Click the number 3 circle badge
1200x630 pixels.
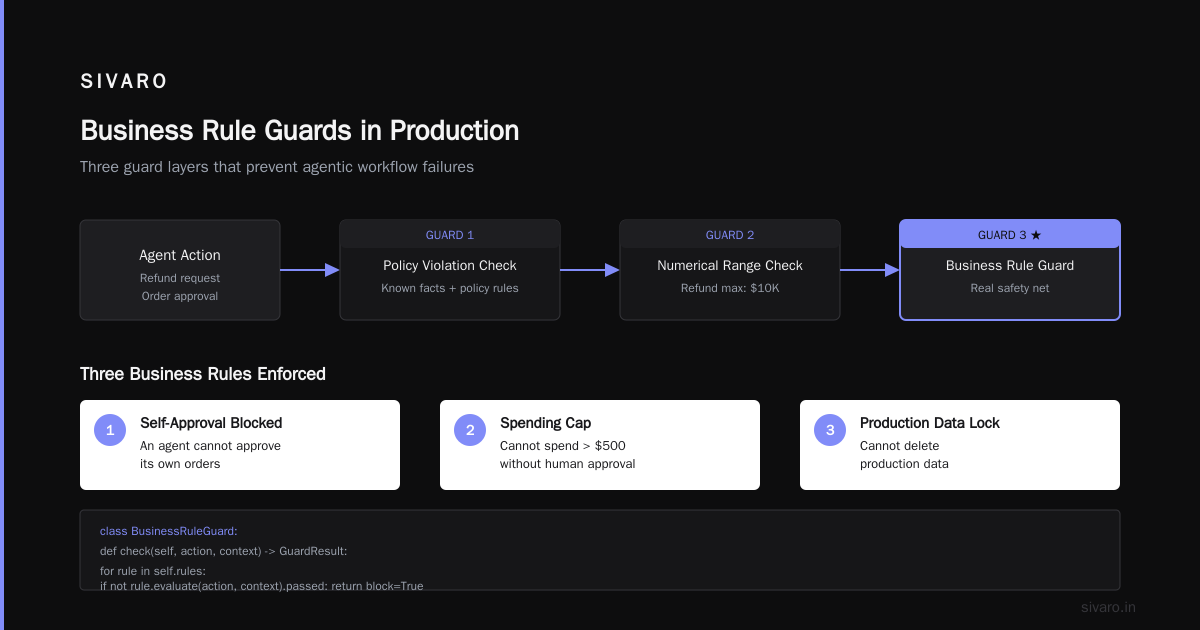(830, 430)
